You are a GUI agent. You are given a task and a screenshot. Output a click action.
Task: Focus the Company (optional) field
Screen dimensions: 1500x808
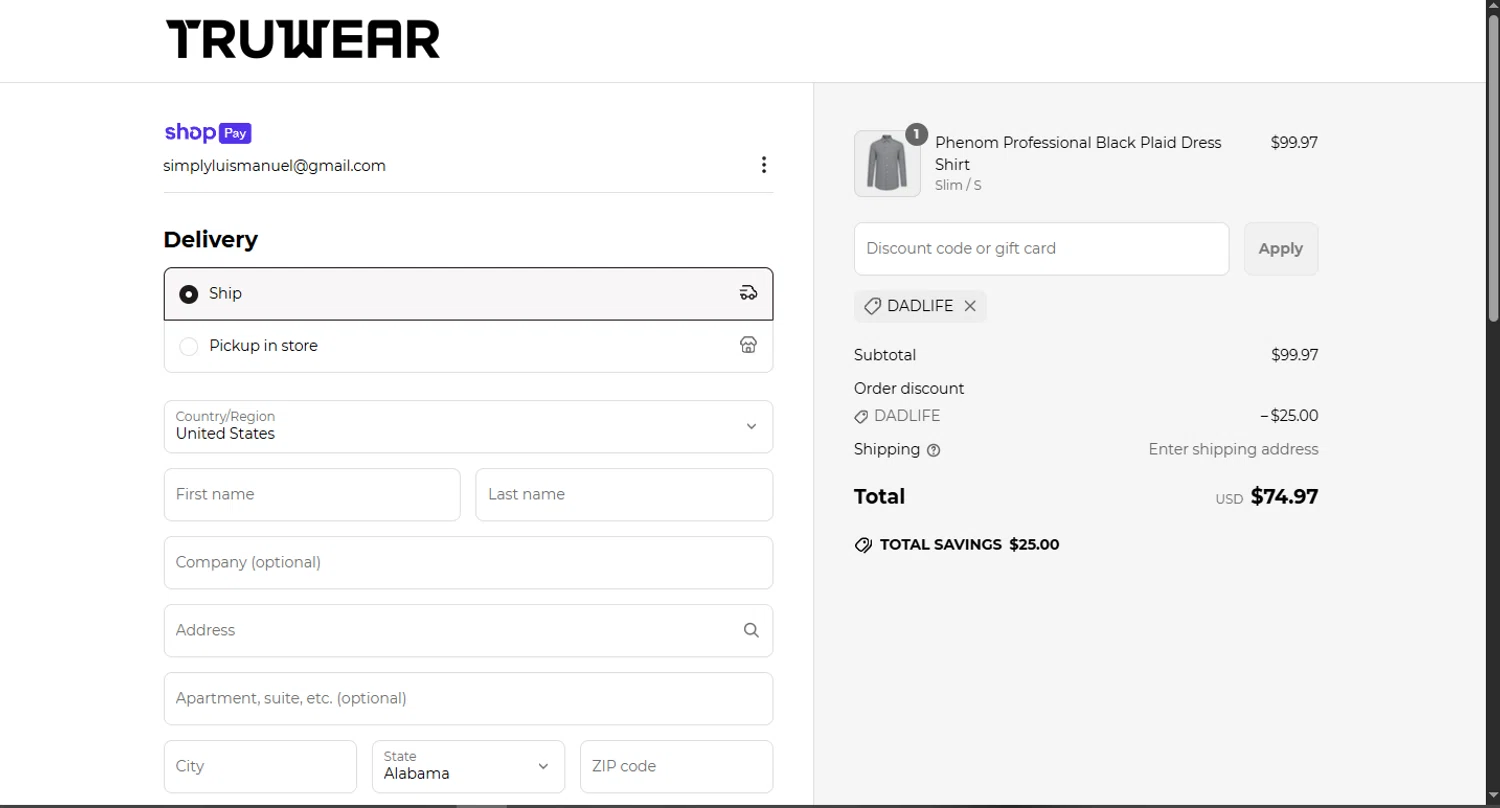coord(468,562)
